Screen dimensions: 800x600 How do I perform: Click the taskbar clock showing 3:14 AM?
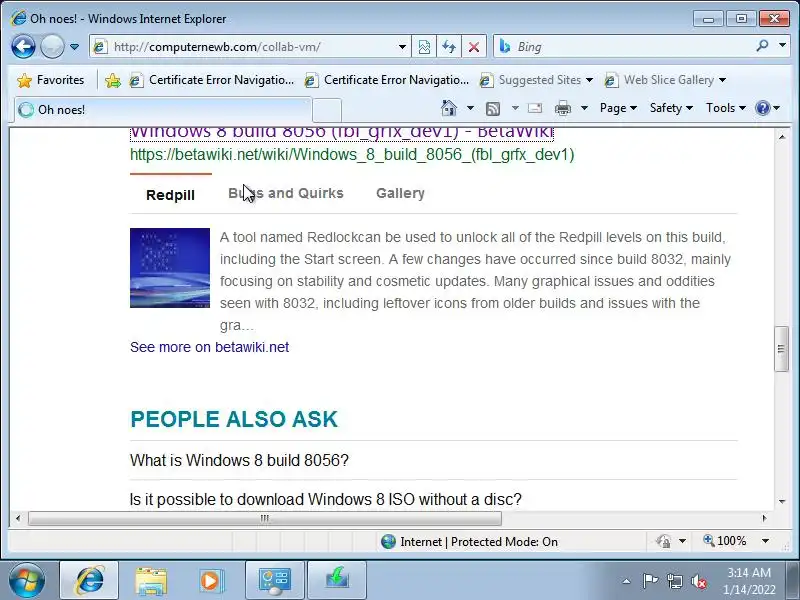pyautogui.click(x=749, y=581)
